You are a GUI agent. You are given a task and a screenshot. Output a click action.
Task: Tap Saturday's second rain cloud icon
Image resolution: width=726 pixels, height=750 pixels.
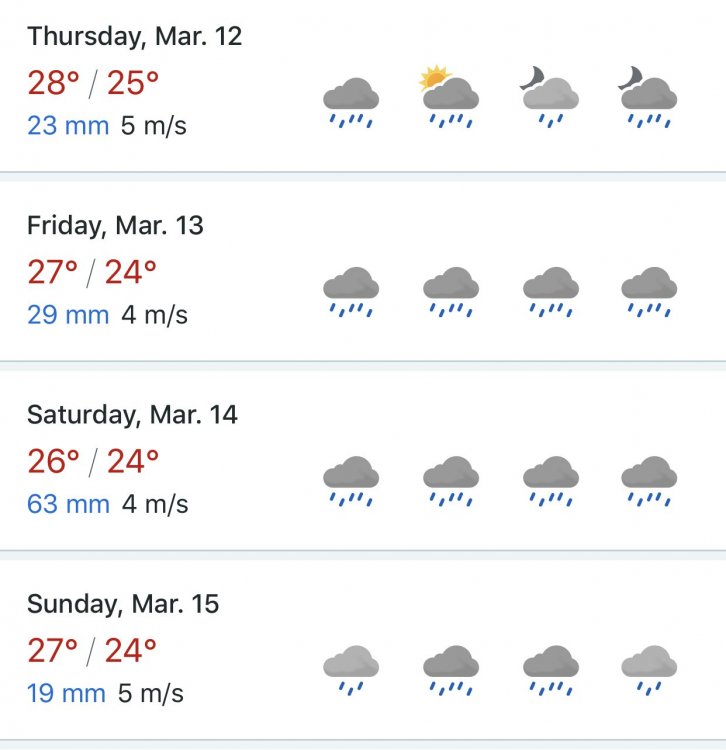(x=450, y=479)
